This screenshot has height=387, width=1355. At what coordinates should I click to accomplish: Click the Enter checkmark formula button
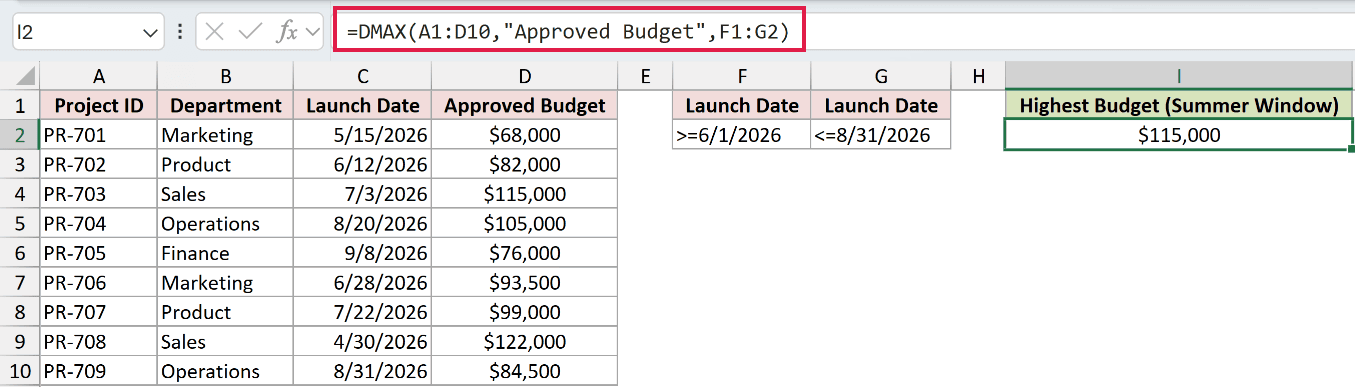pyautogui.click(x=249, y=32)
